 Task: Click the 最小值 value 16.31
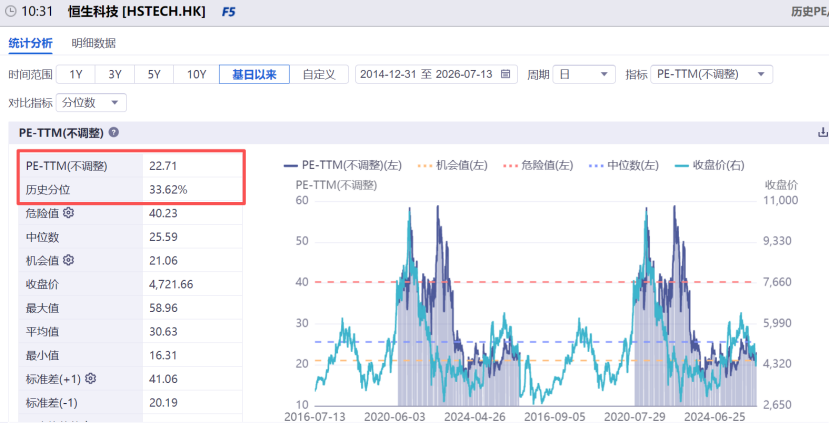pyautogui.click(x=163, y=355)
